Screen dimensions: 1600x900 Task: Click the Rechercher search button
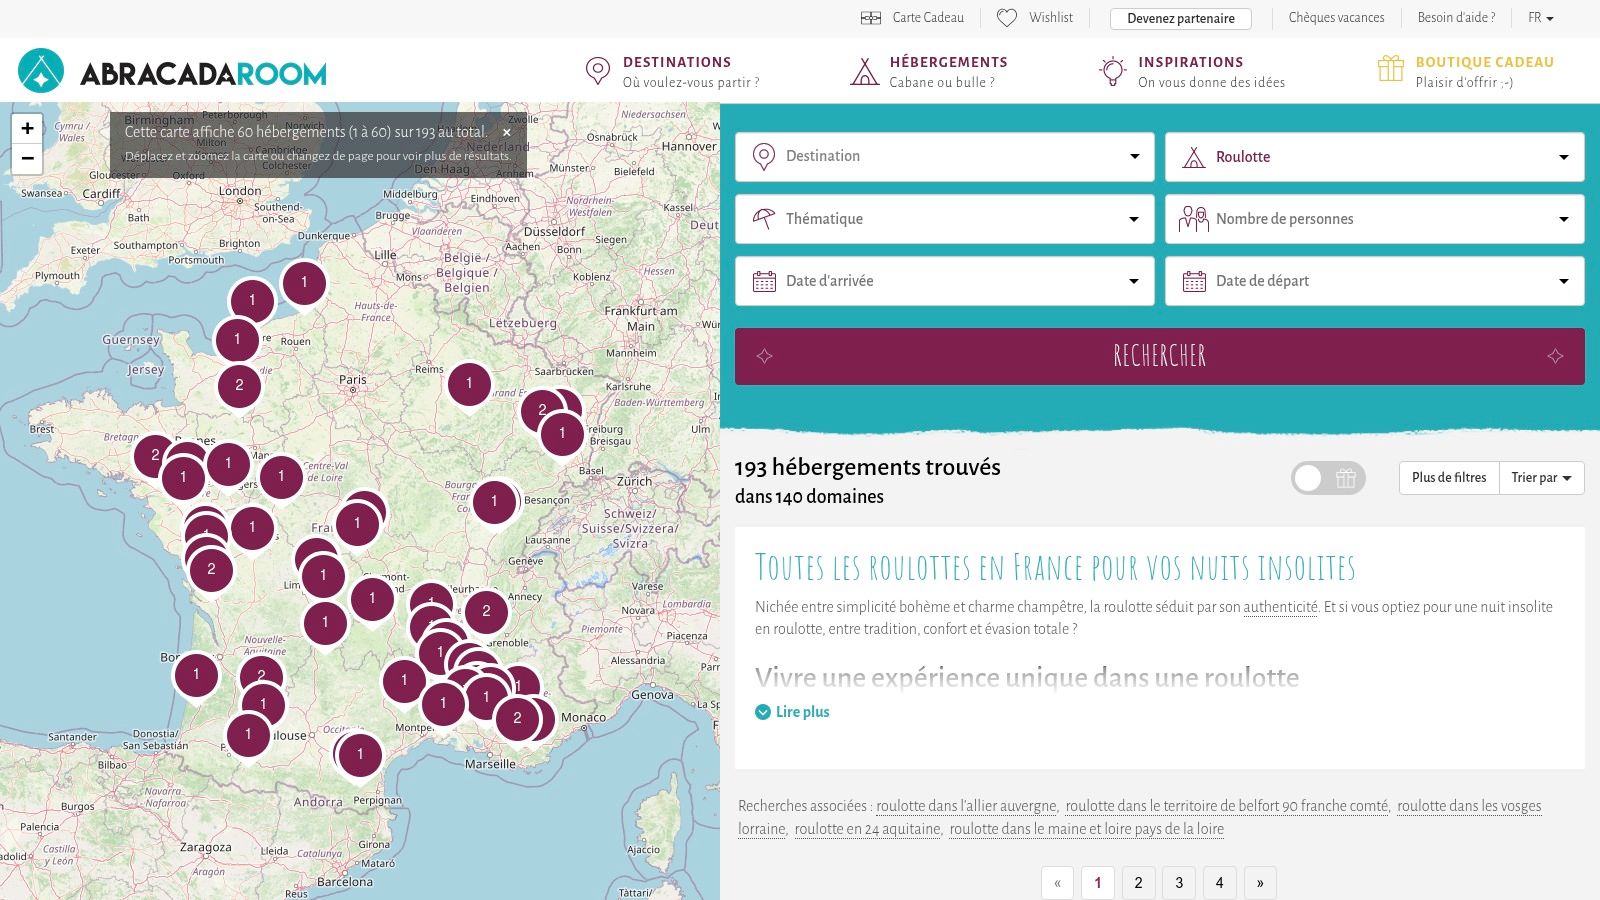1160,356
